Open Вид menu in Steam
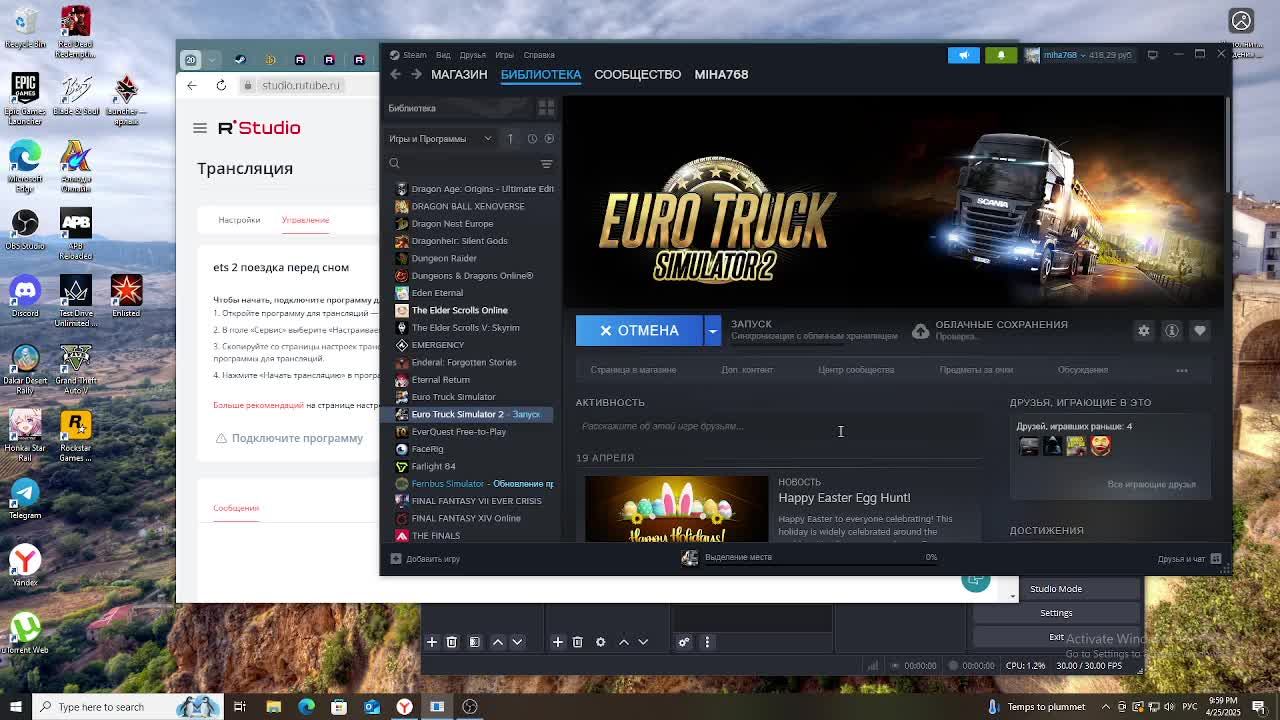Image resolution: width=1280 pixels, height=720 pixels. (443, 55)
